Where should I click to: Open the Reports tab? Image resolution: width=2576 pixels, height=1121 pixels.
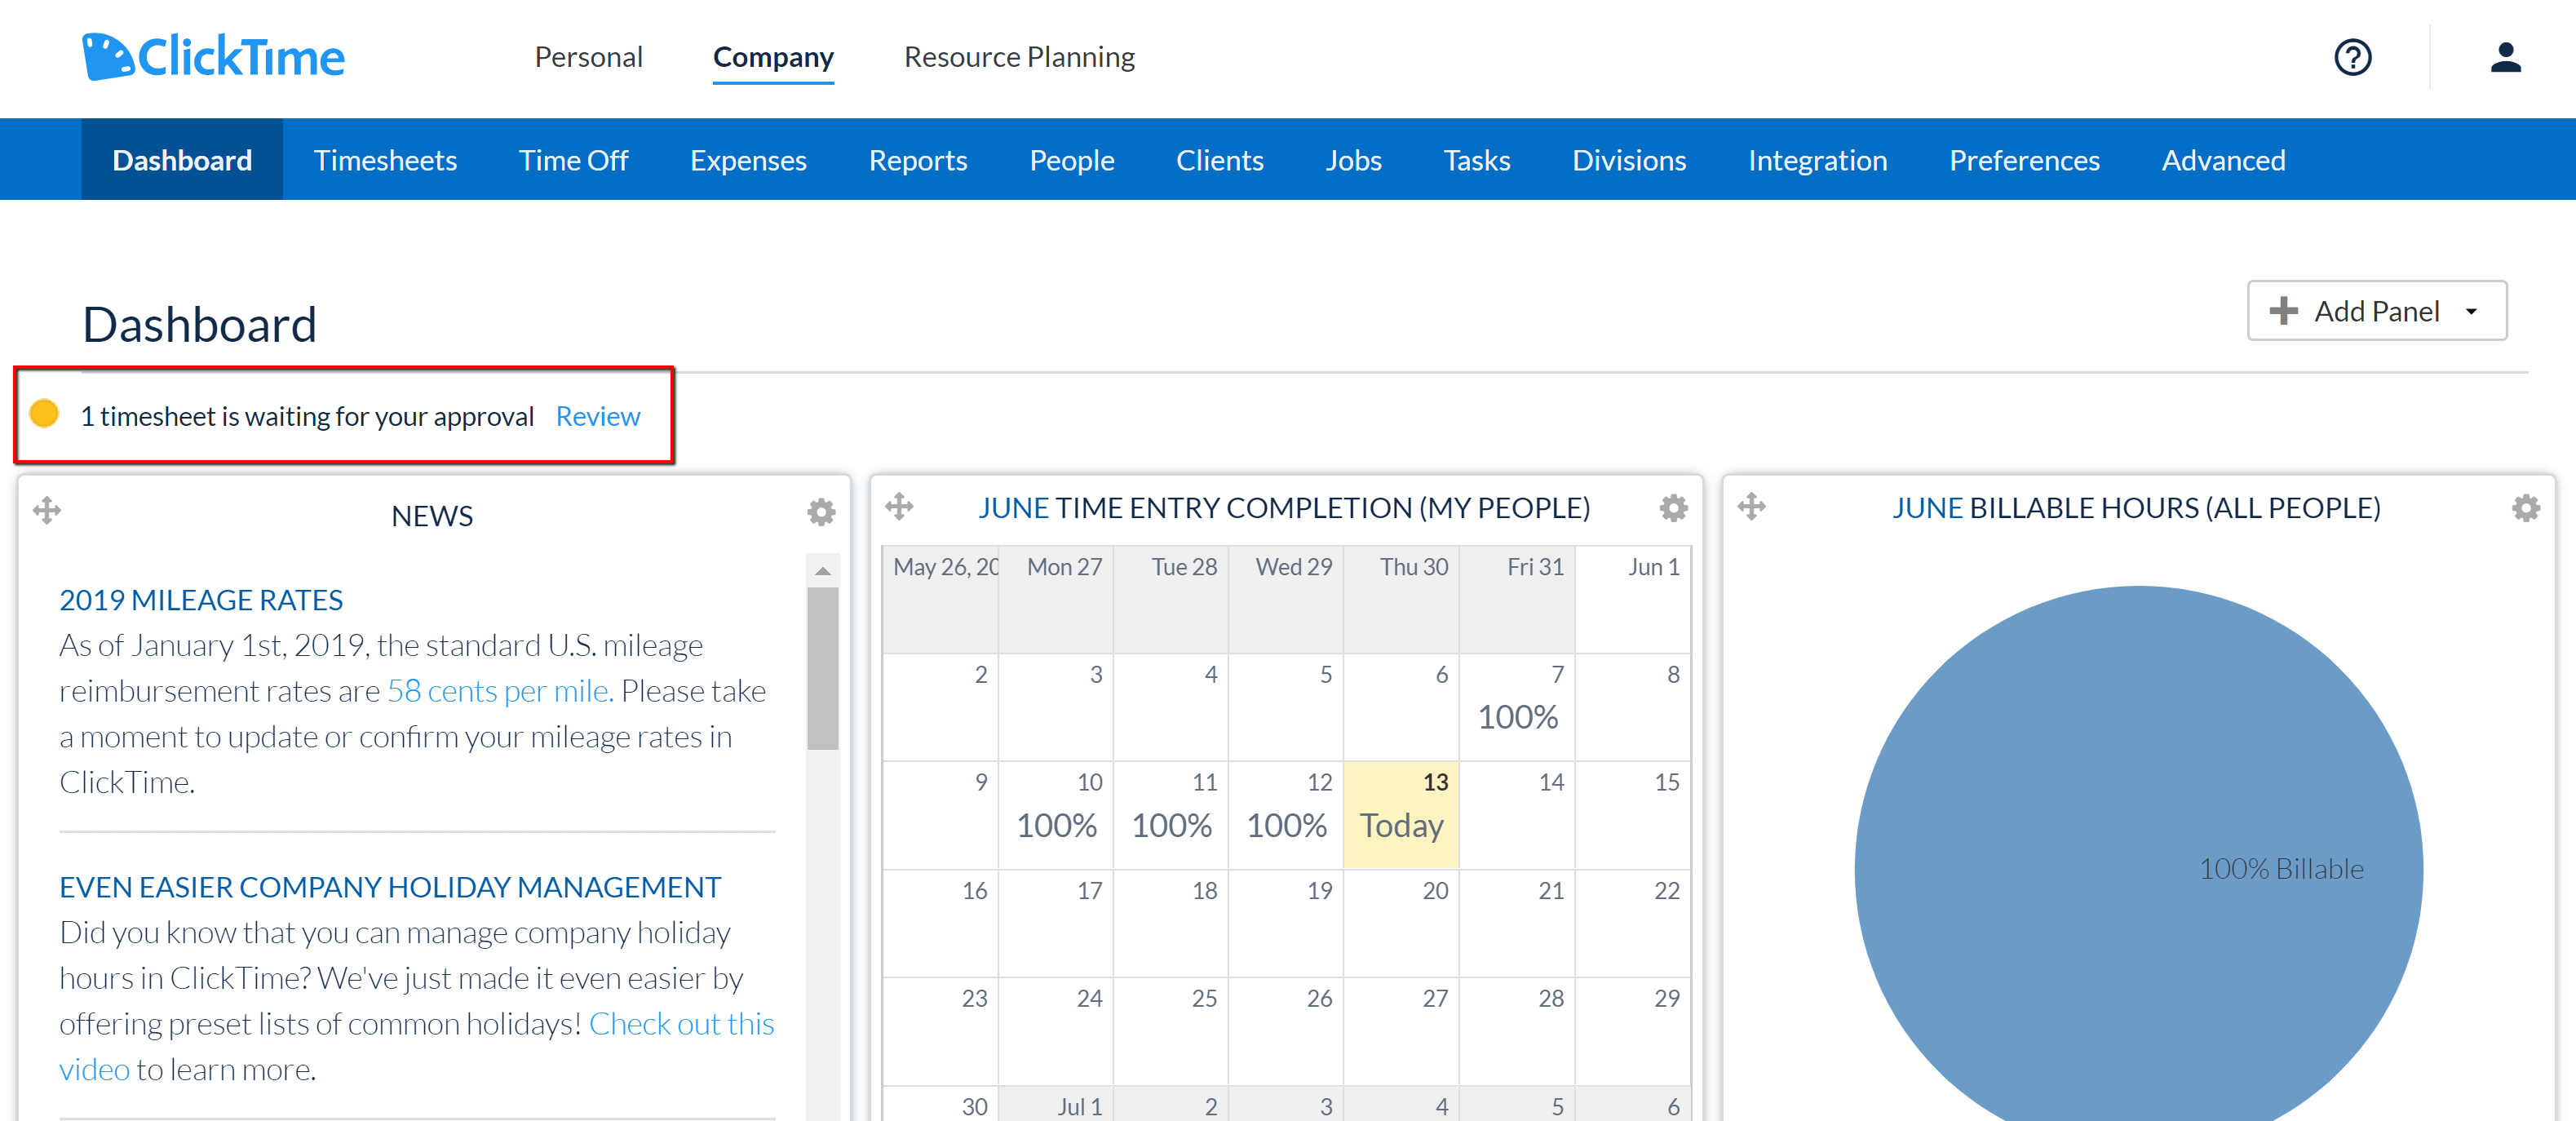[x=918, y=160]
